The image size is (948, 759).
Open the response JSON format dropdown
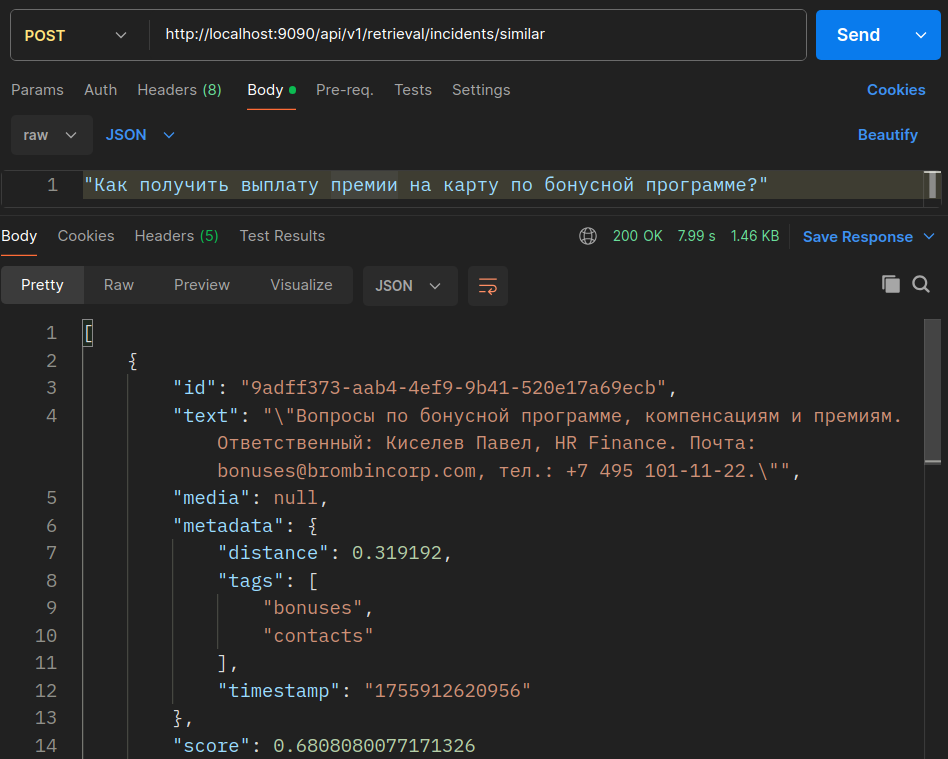click(408, 285)
